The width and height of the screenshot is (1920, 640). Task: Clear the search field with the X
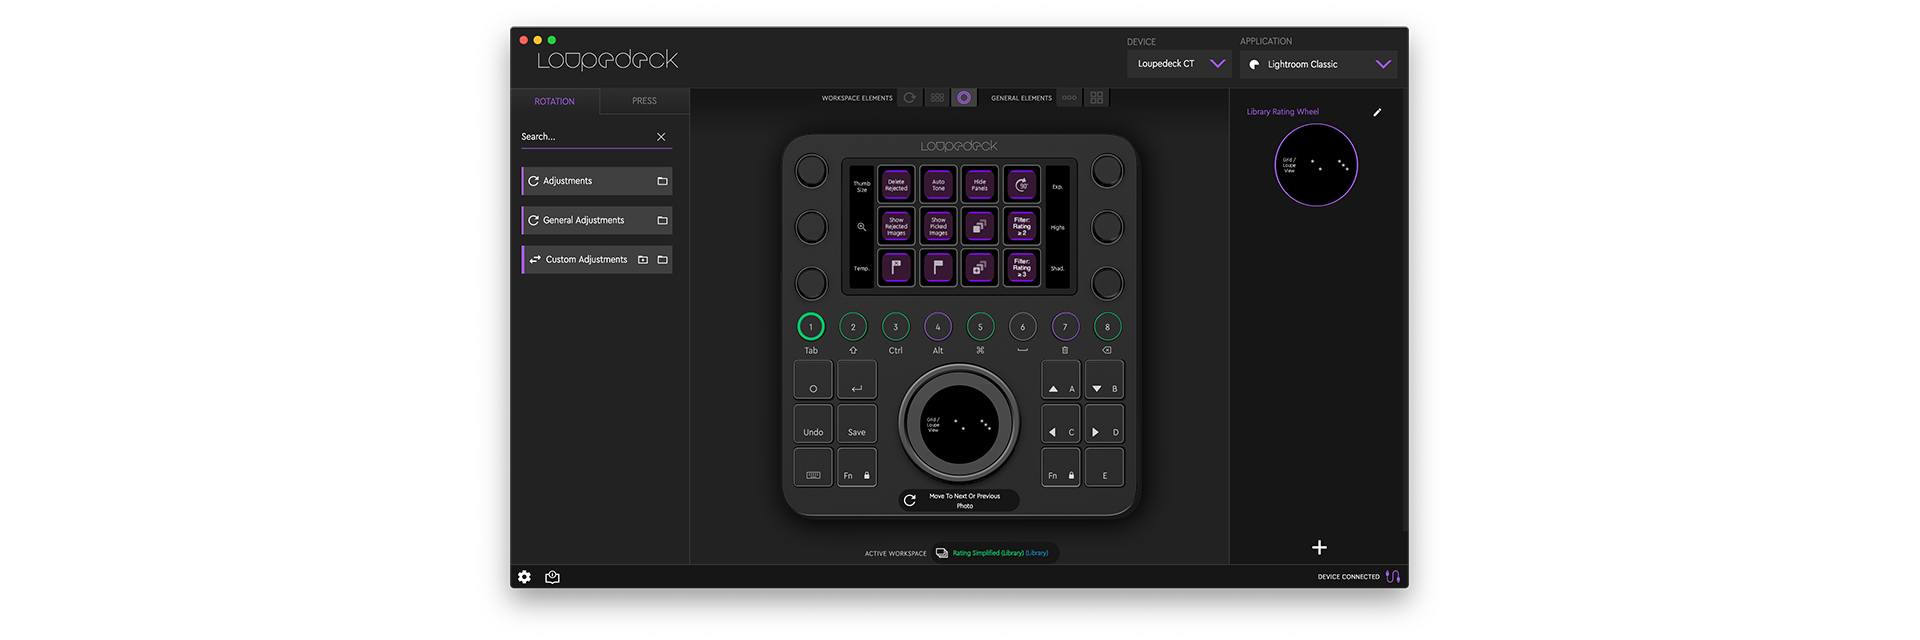point(661,137)
